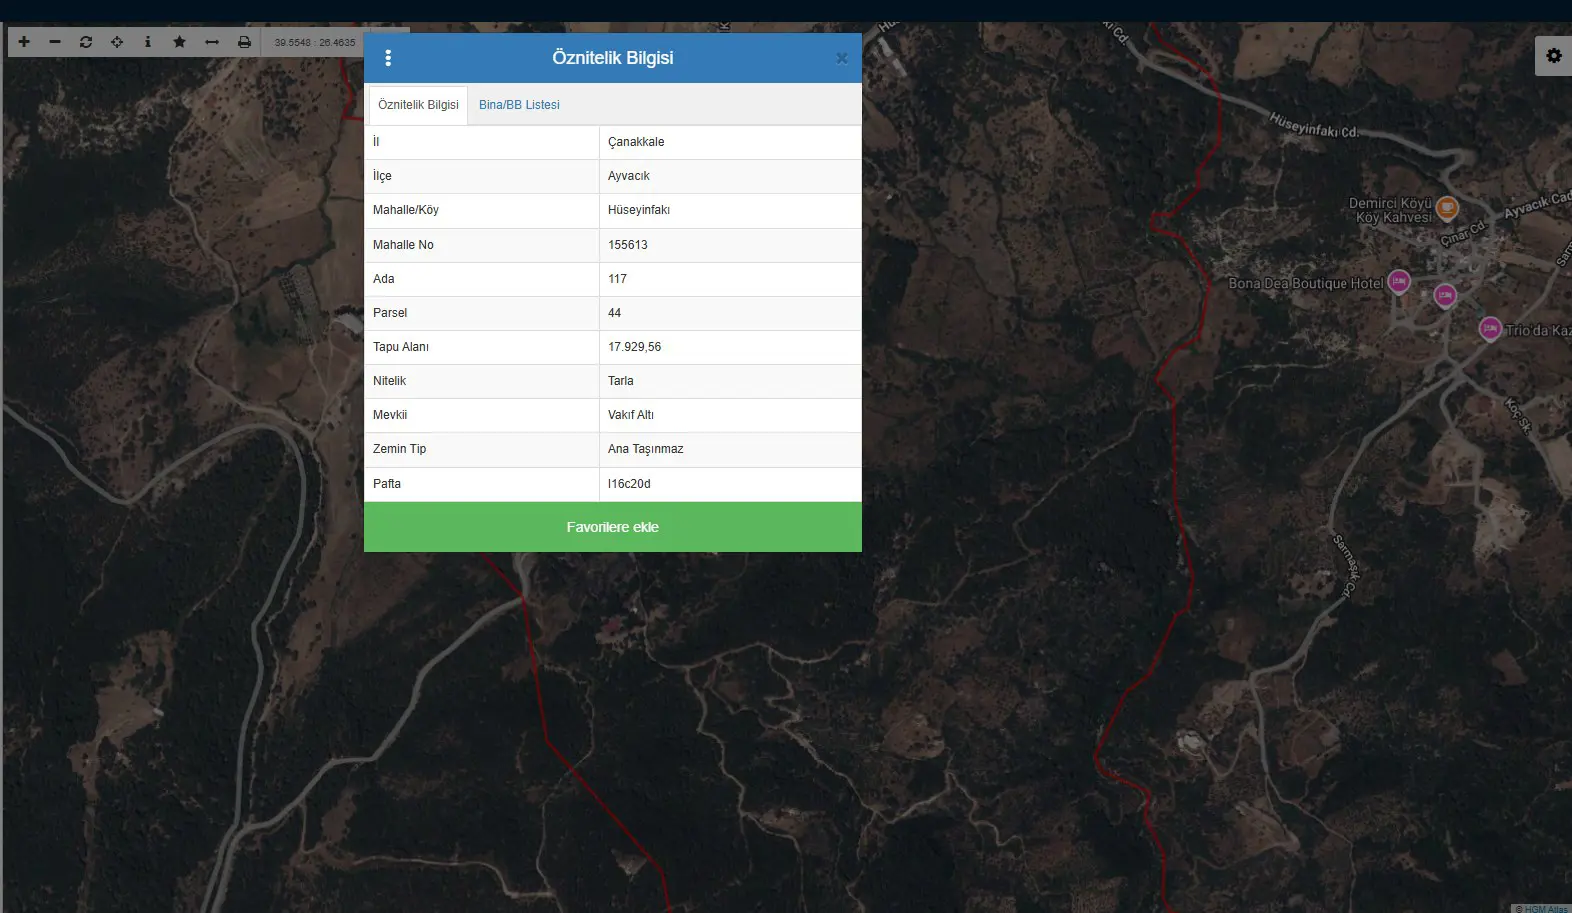Refresh the map with the reload icon
Image resolution: width=1572 pixels, height=913 pixels.
click(86, 42)
